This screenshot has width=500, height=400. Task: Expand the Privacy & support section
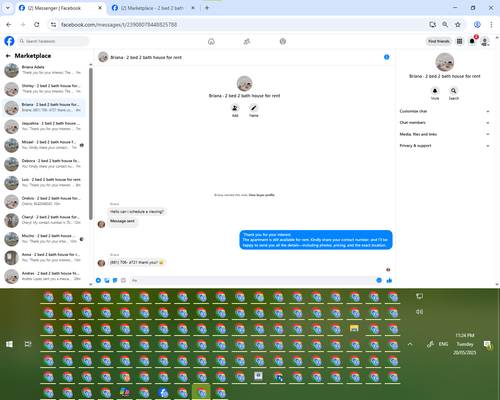(x=444, y=146)
